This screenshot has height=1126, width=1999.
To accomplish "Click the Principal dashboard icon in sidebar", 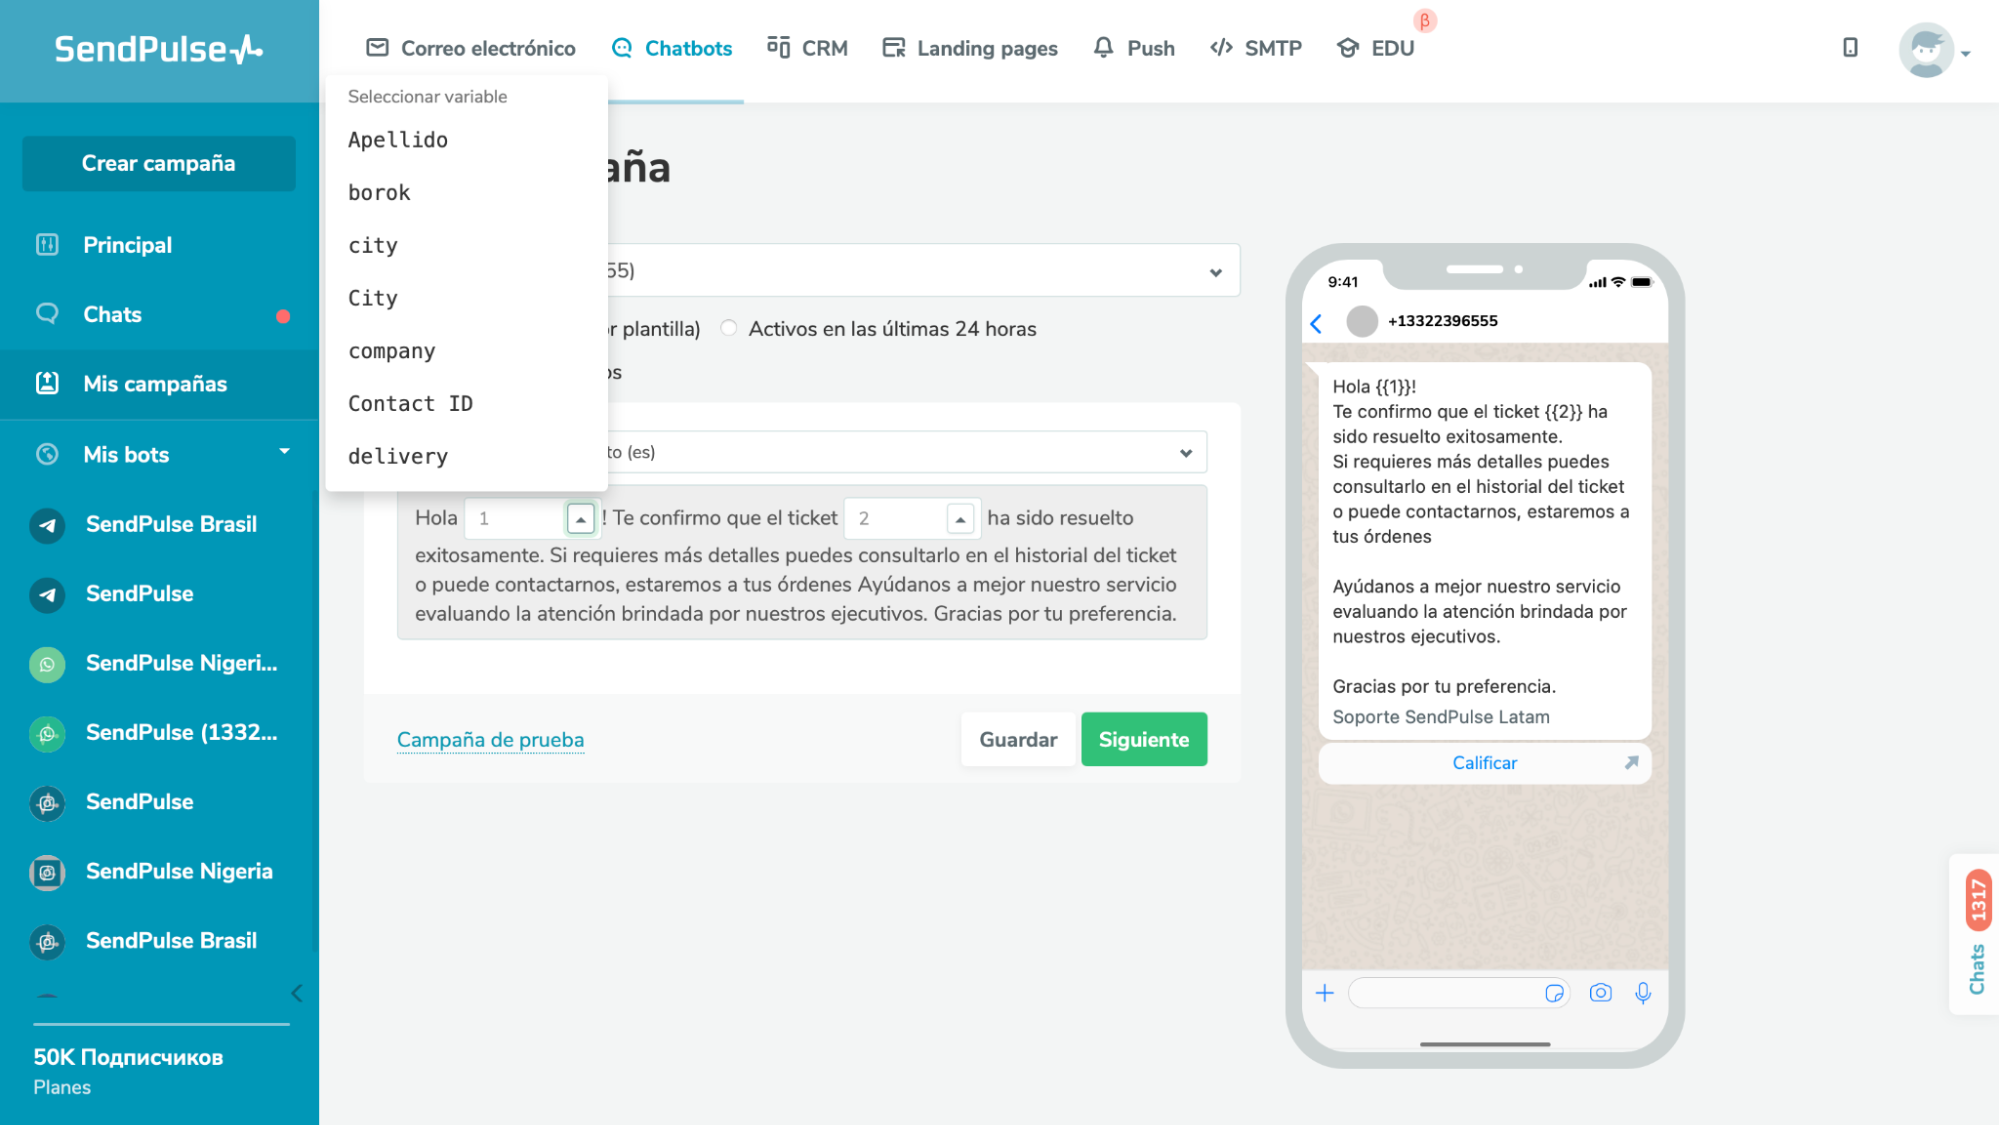I will 47,245.
